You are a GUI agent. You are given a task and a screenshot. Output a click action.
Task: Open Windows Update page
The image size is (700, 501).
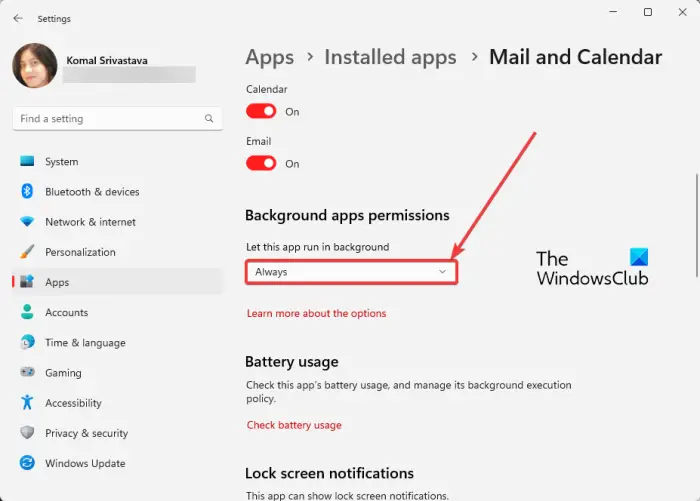[117, 463]
